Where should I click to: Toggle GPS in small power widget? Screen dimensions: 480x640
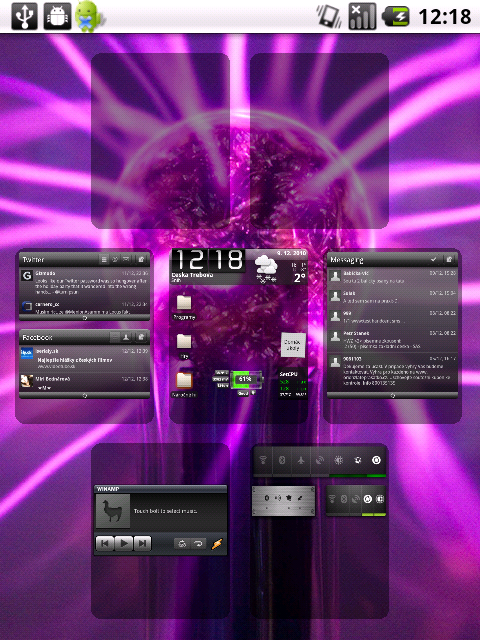click(356, 499)
